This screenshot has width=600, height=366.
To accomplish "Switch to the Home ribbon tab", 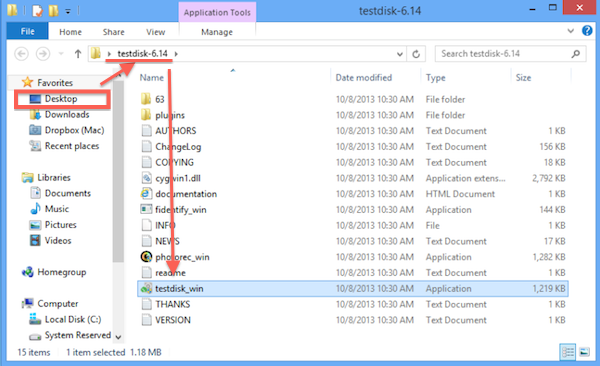I will pos(70,32).
